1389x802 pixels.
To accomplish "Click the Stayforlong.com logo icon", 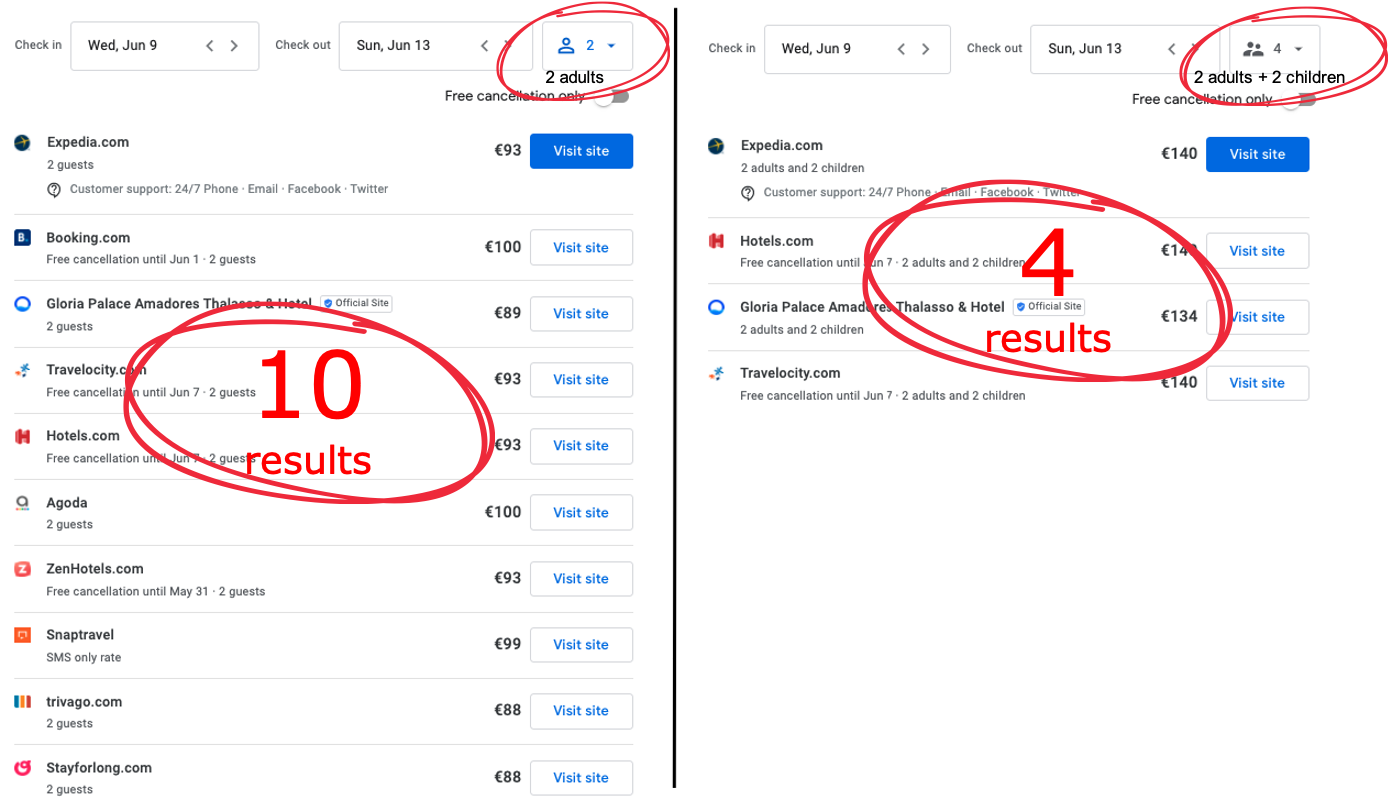I will click(22, 768).
